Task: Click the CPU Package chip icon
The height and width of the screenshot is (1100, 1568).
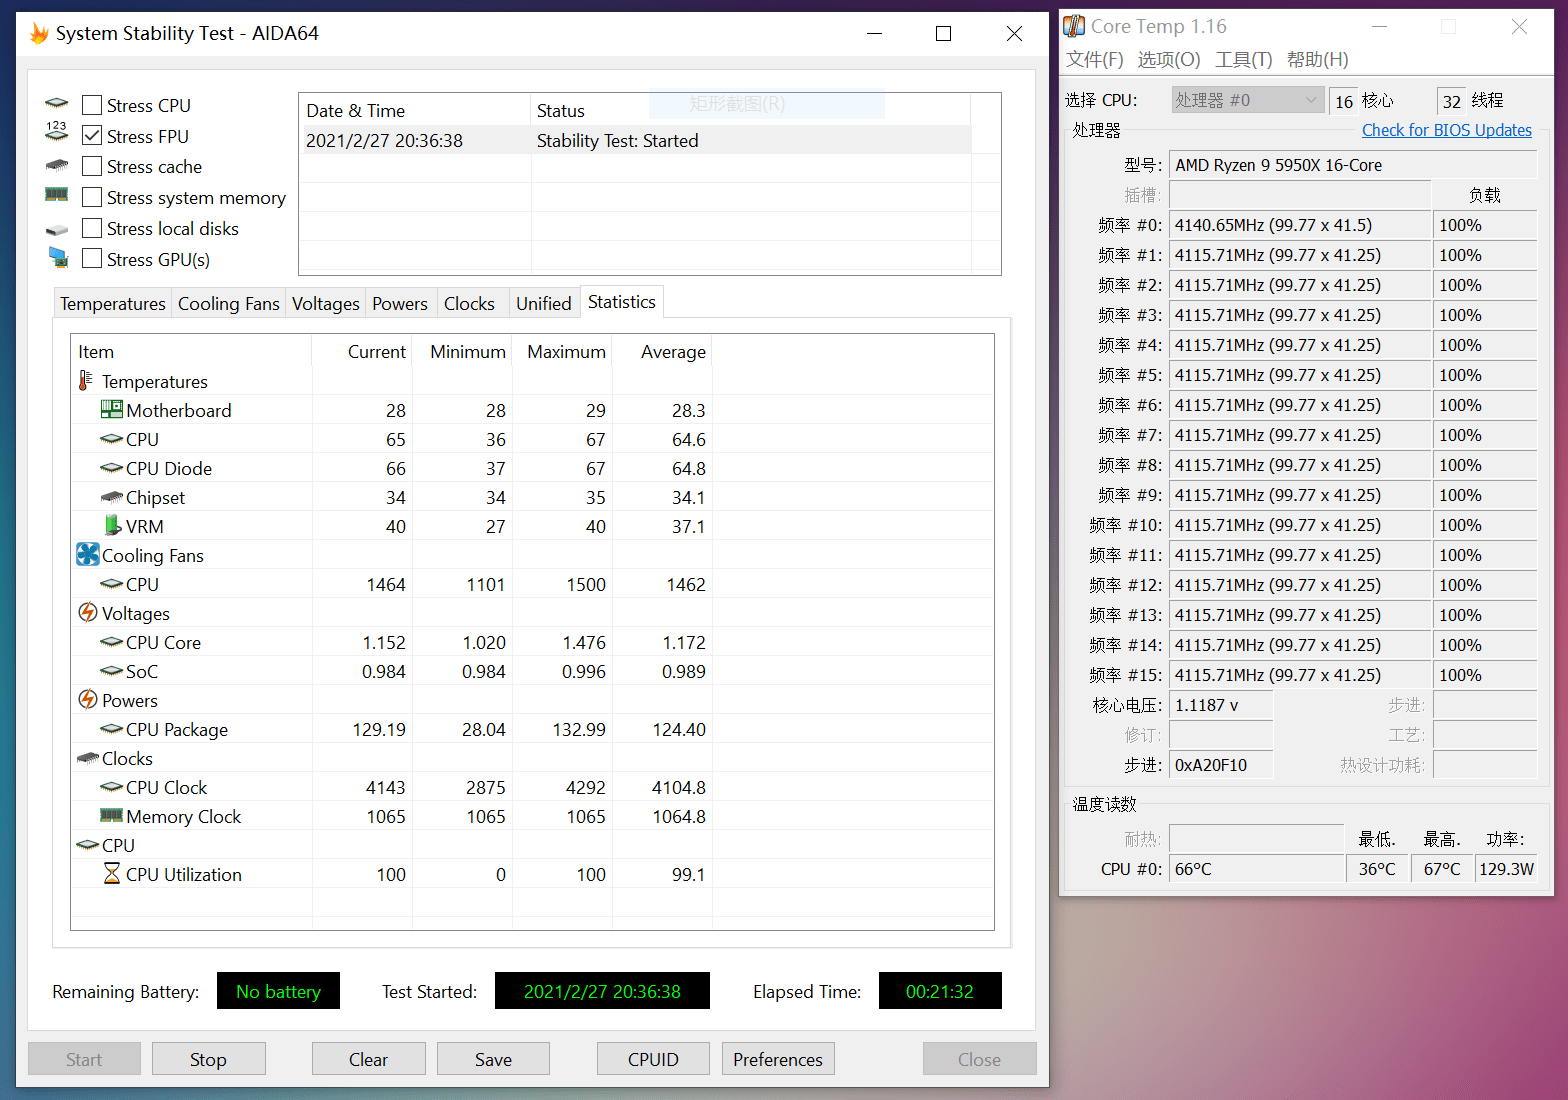Action: point(111,728)
